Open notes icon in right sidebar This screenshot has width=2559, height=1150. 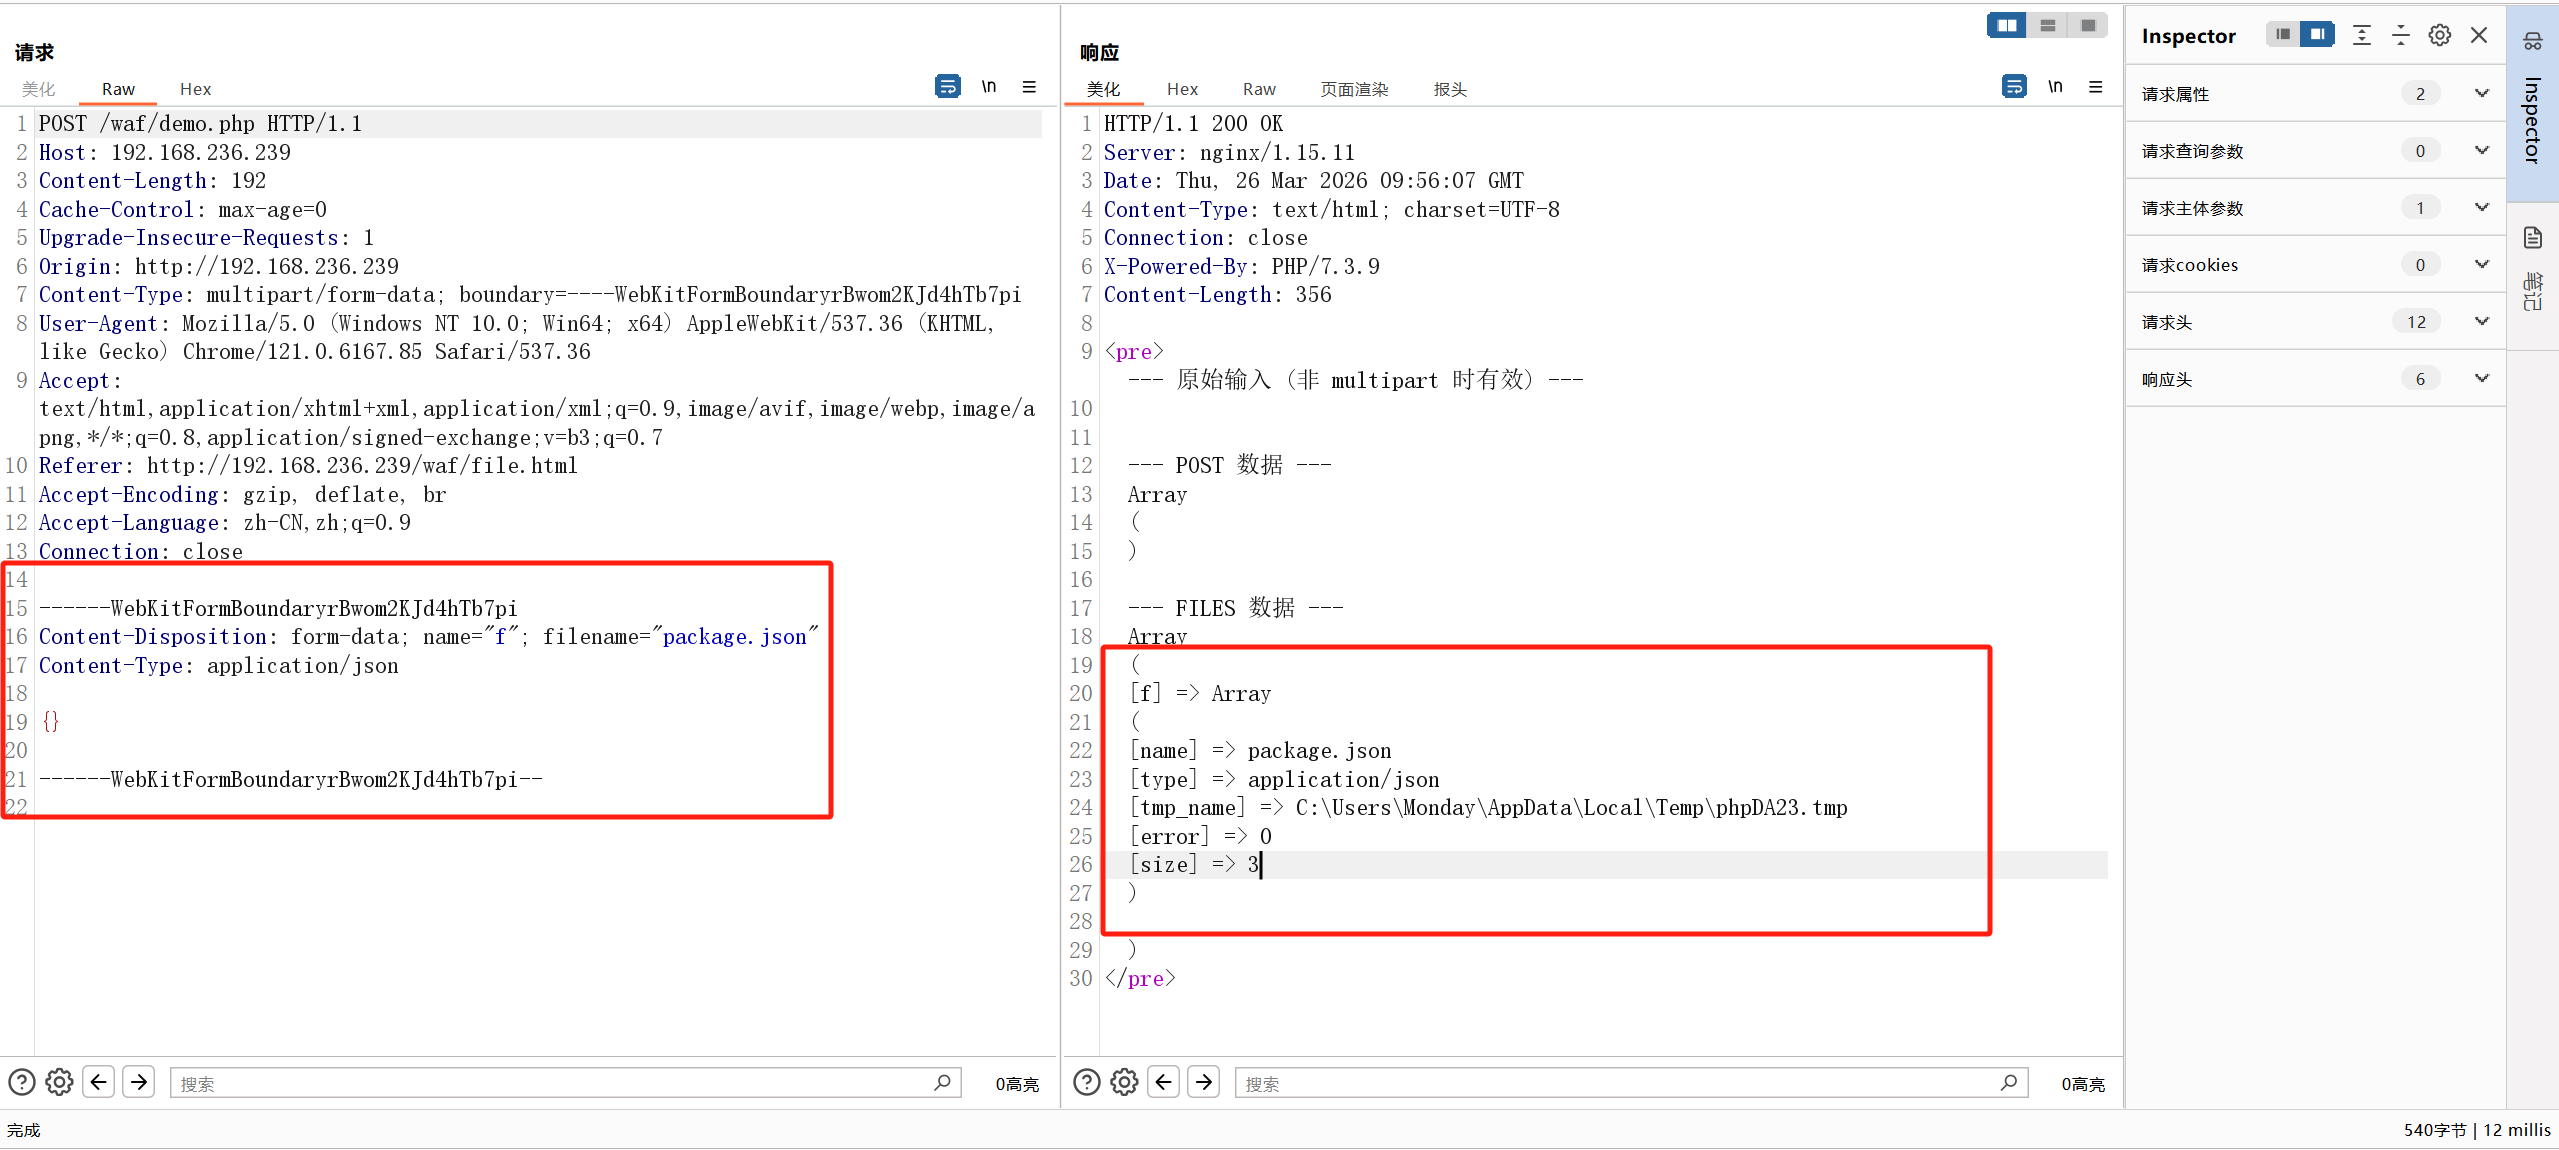(2532, 238)
